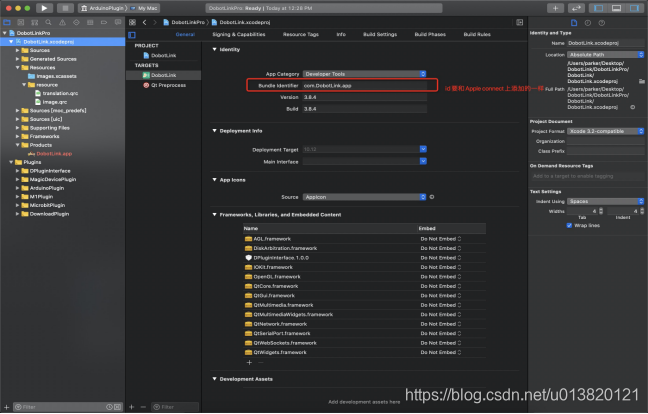Collapse the Deployment Info section
The width and height of the screenshot is (648, 414).
[214, 131]
